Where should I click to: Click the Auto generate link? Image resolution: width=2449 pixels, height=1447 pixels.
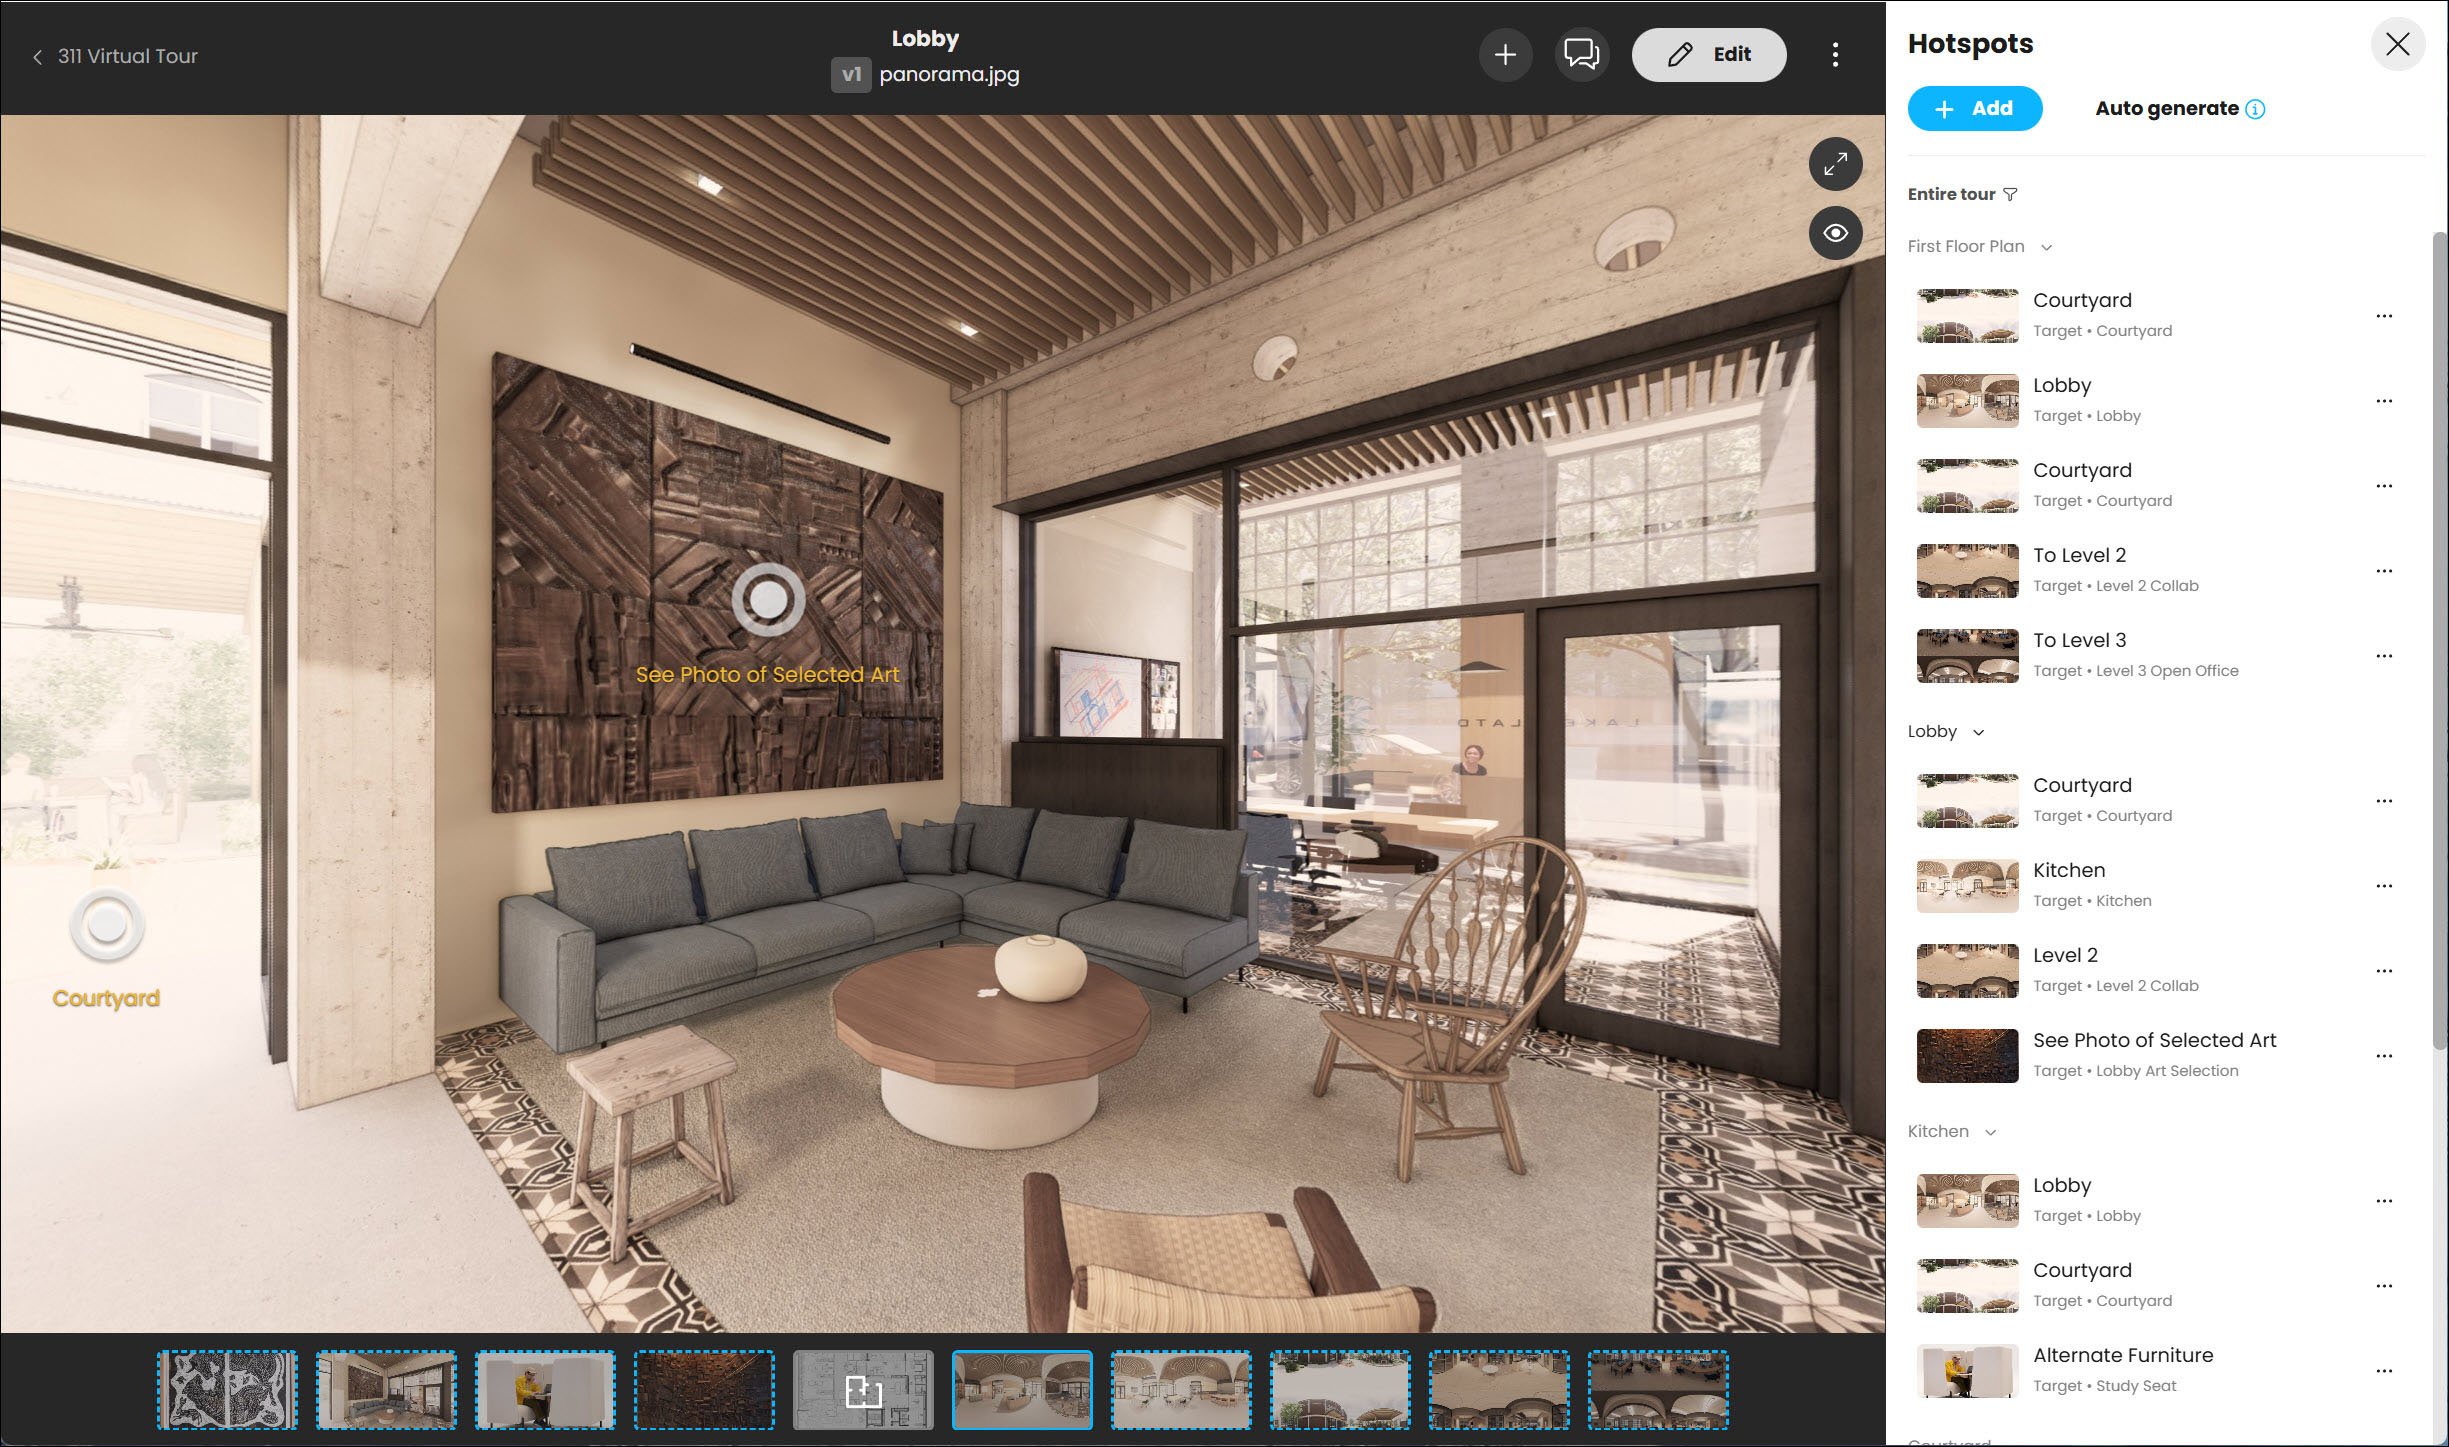2166,109
